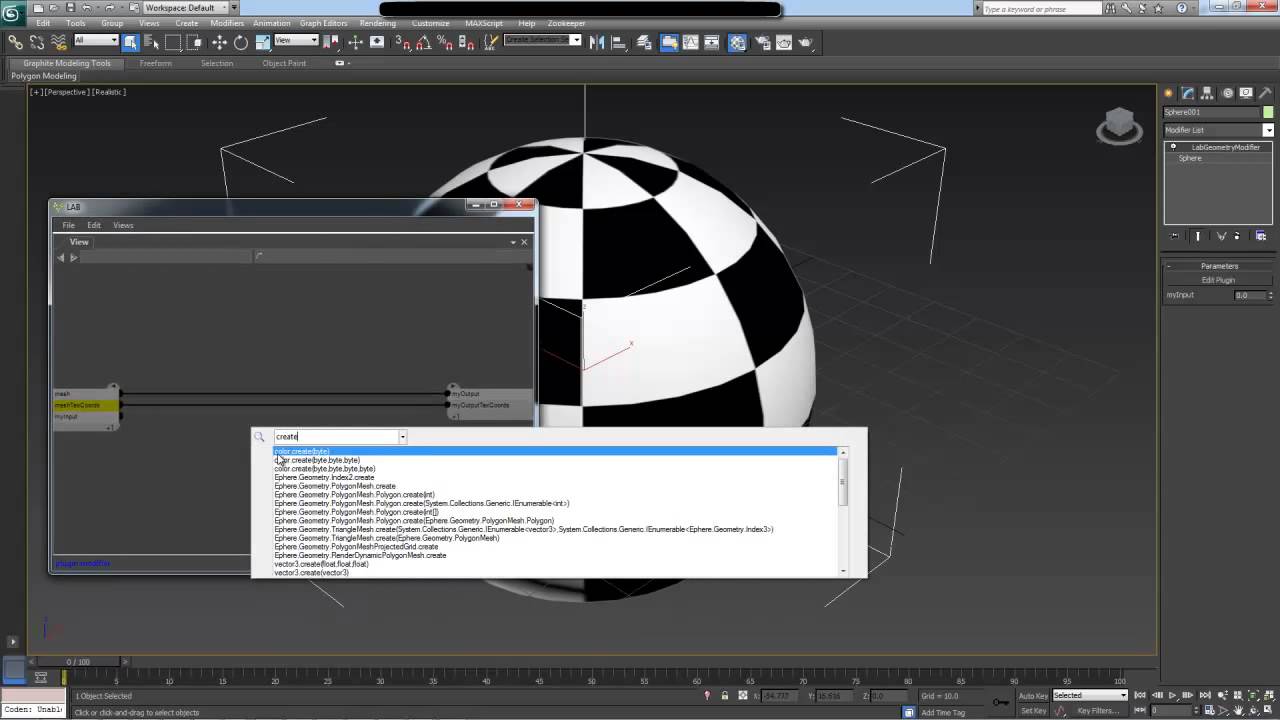Open the Curve Editor icon

pyautogui.click(x=691, y=42)
